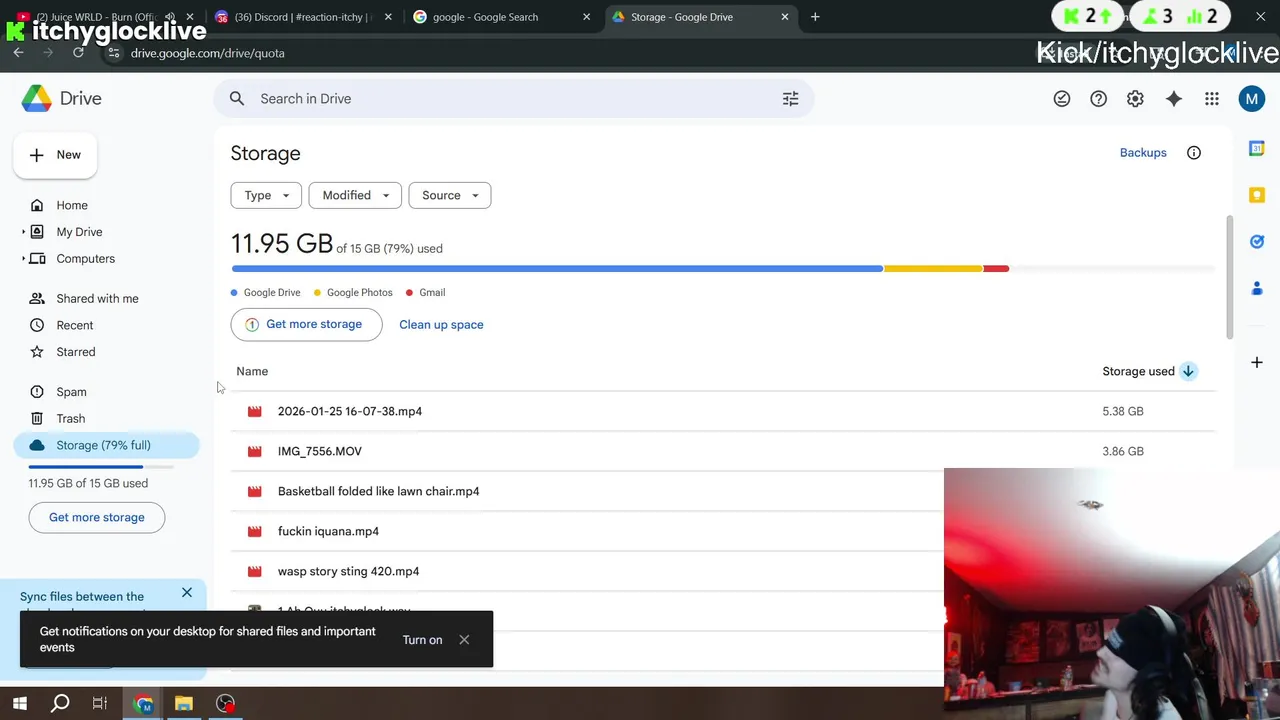Expand the My Drive tree arrow
Screen dimensions: 1280x720
[x=23, y=232]
